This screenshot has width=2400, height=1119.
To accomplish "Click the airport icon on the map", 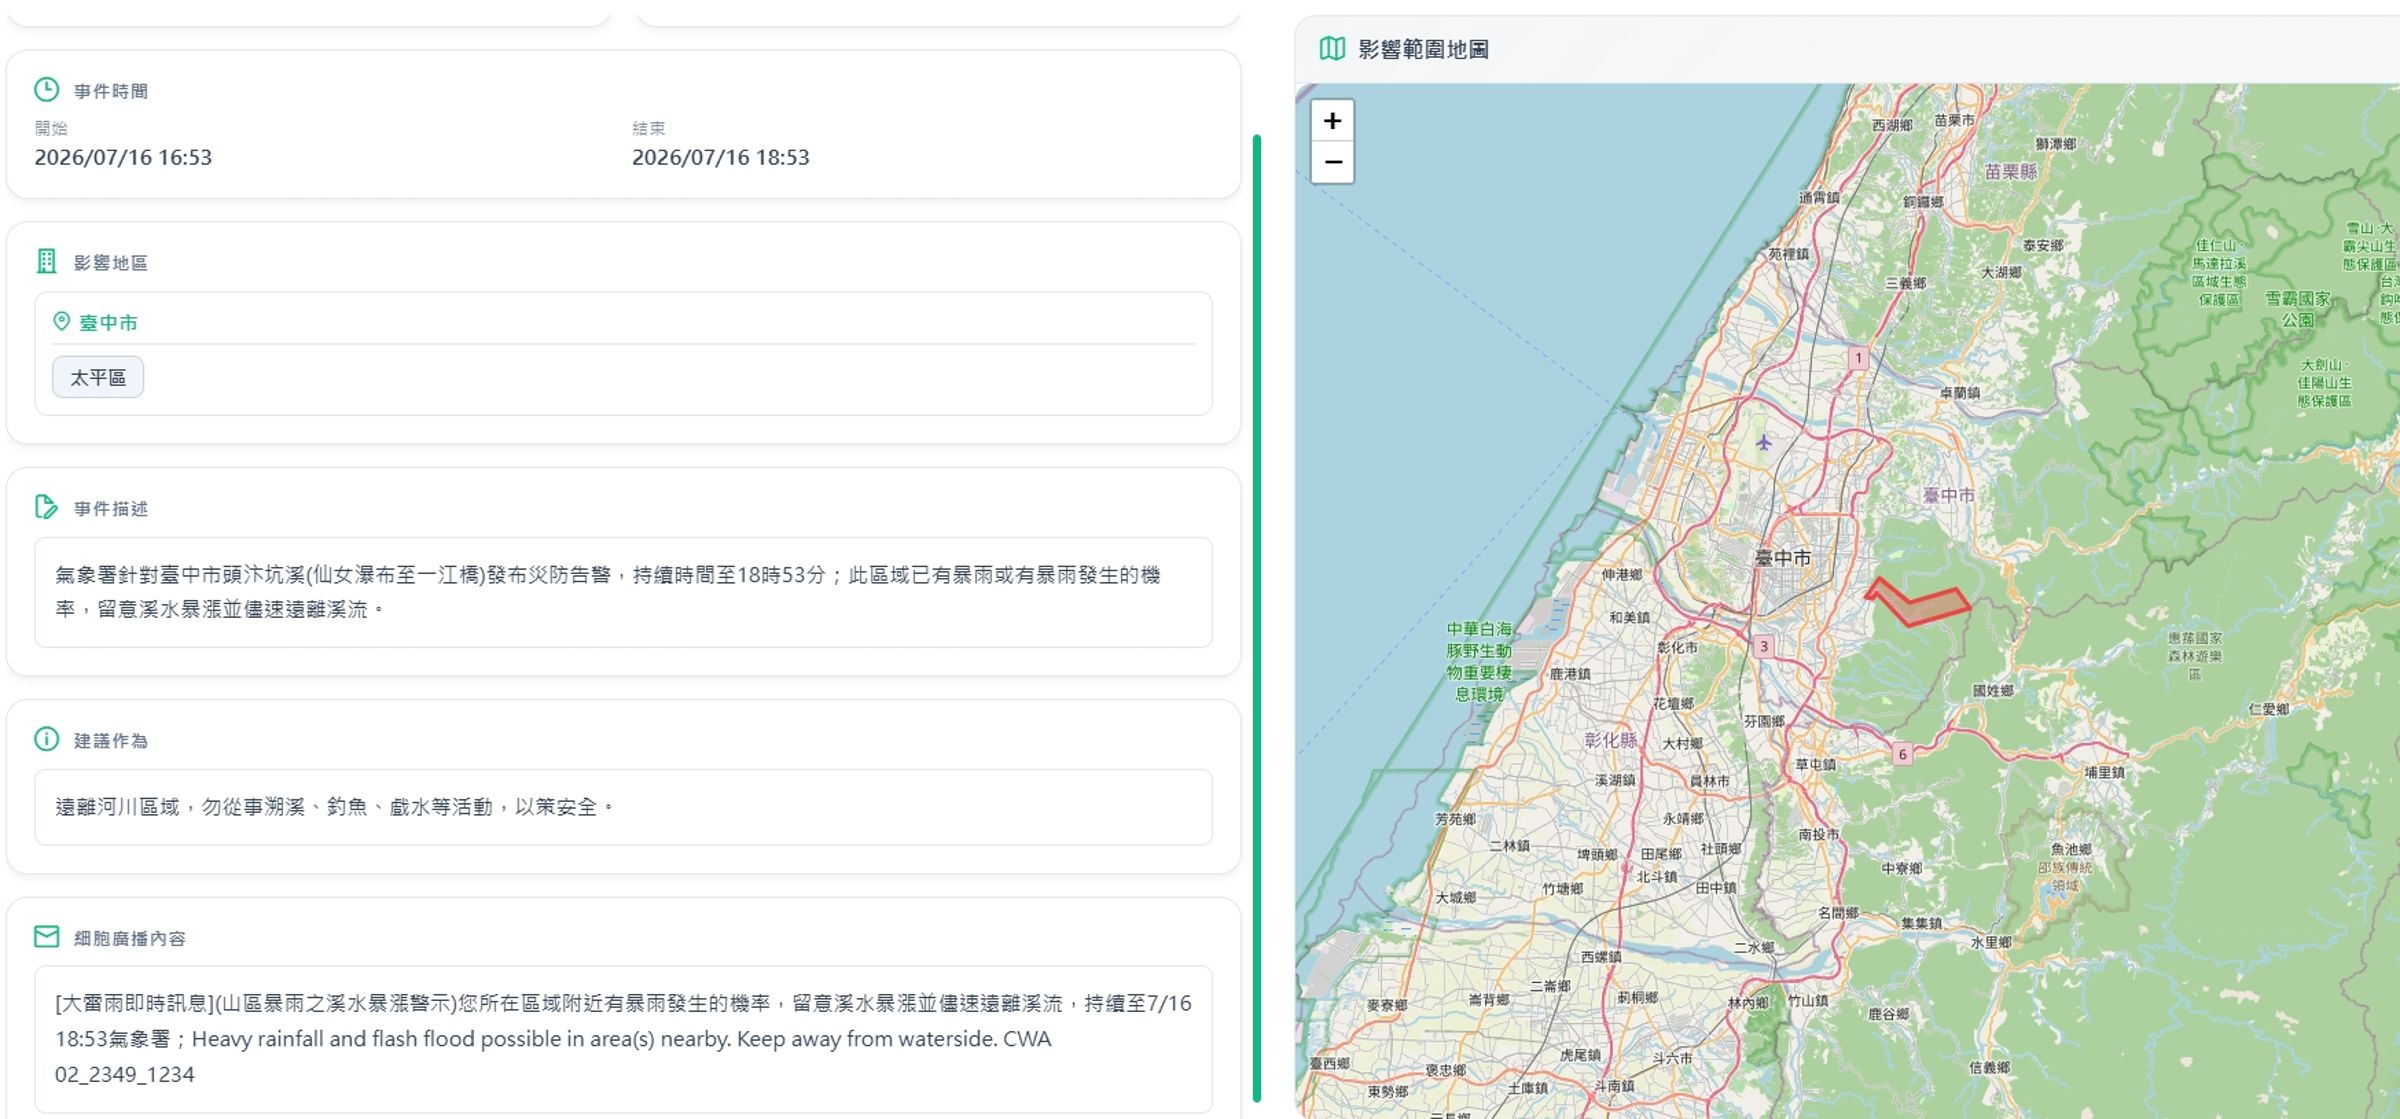I will pyautogui.click(x=1764, y=442).
